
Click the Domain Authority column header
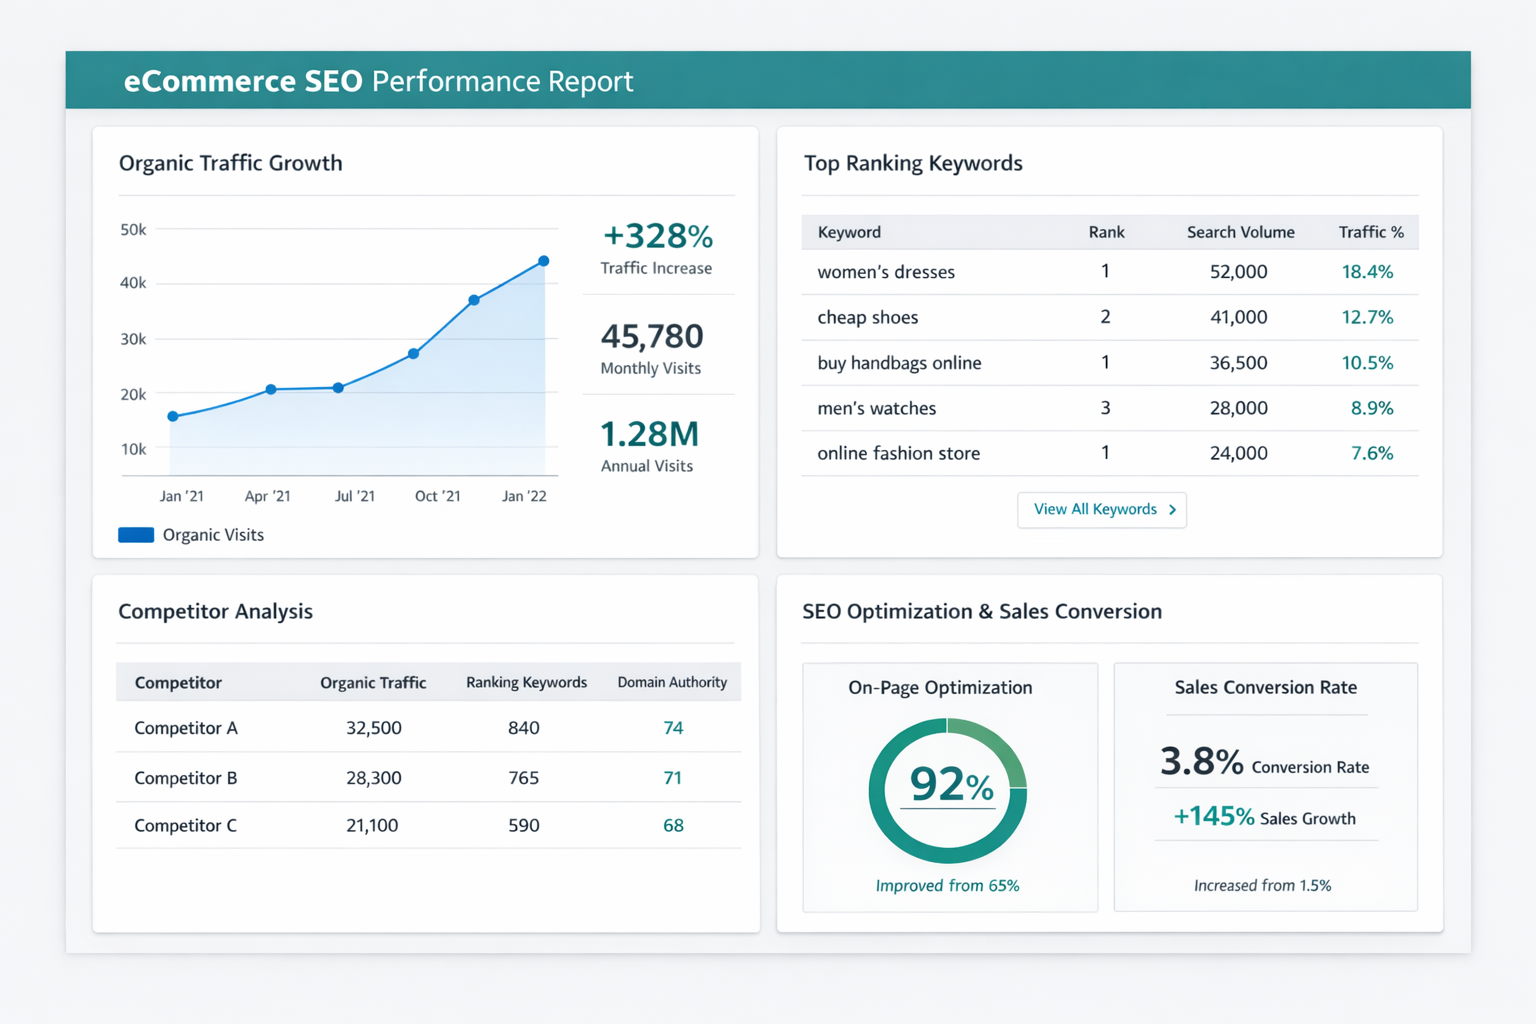pos(672,682)
